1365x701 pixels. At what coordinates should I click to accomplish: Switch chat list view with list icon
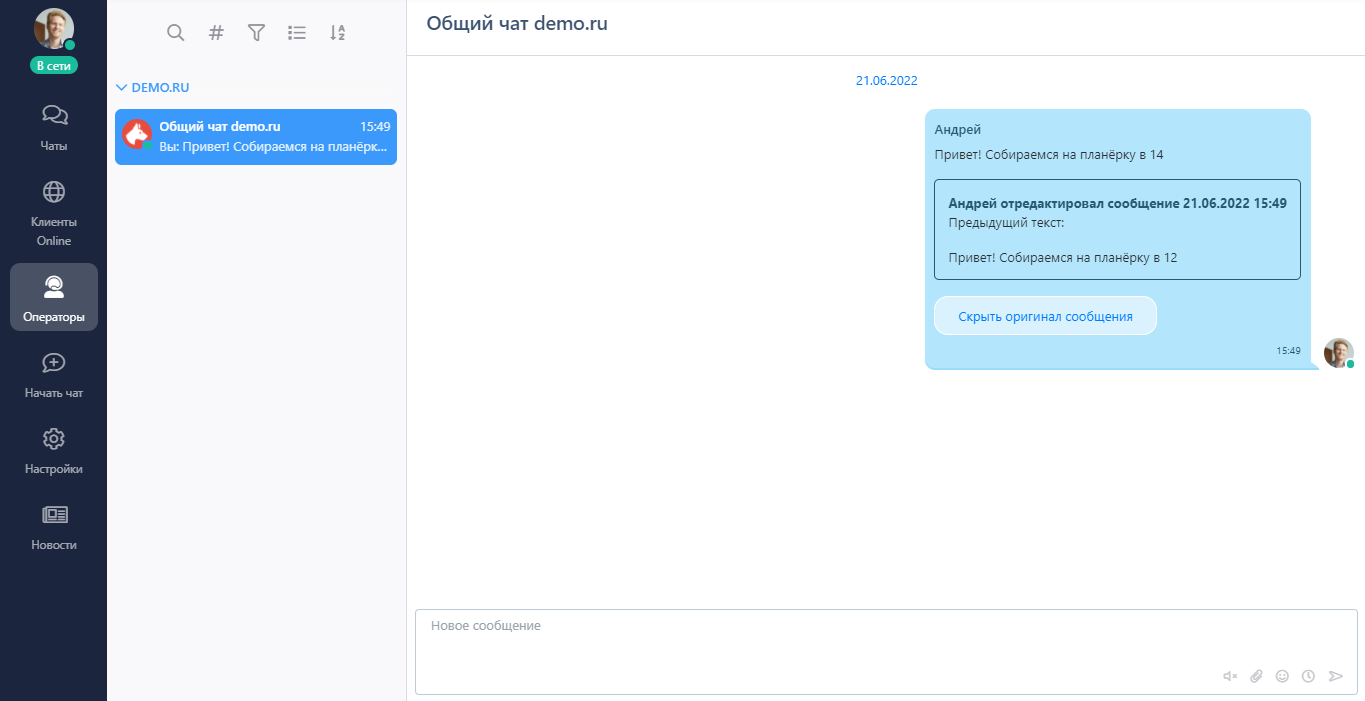[297, 33]
